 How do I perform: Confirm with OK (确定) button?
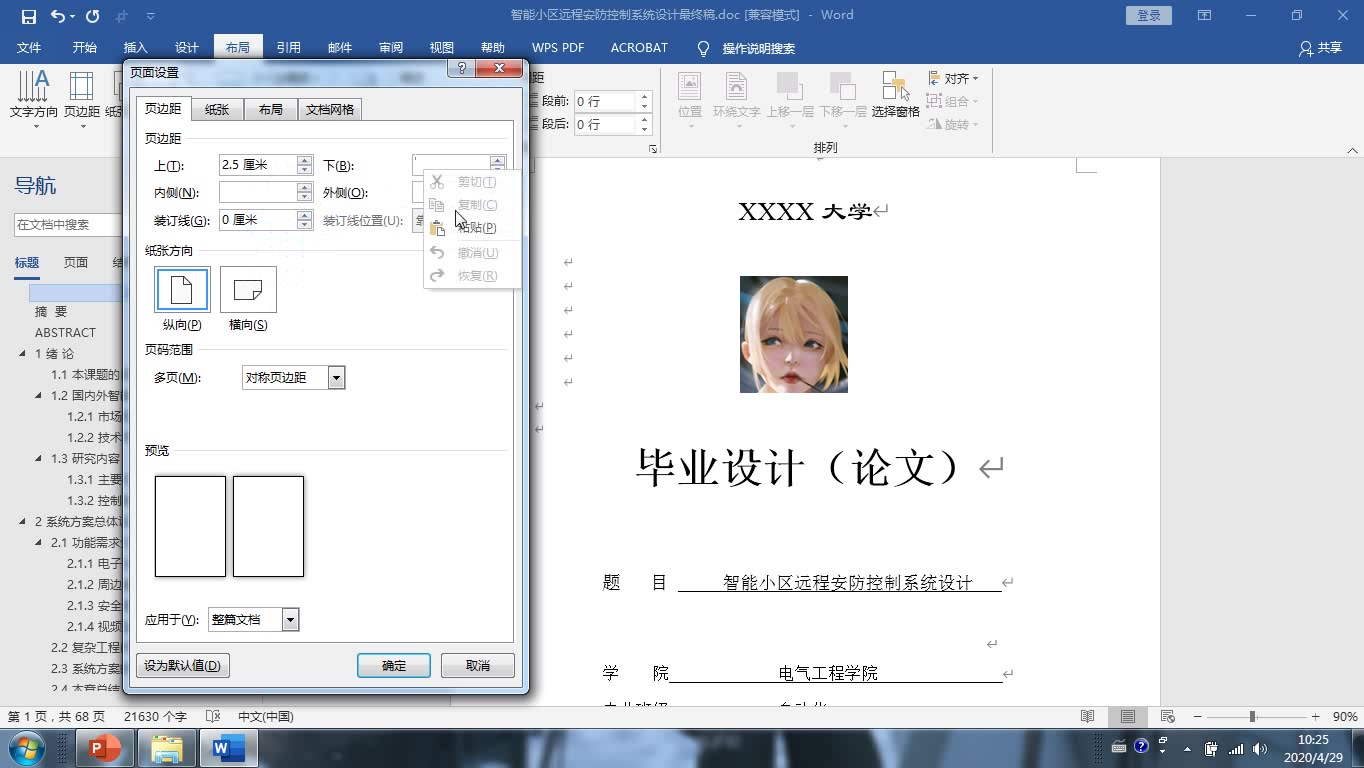pyautogui.click(x=394, y=665)
